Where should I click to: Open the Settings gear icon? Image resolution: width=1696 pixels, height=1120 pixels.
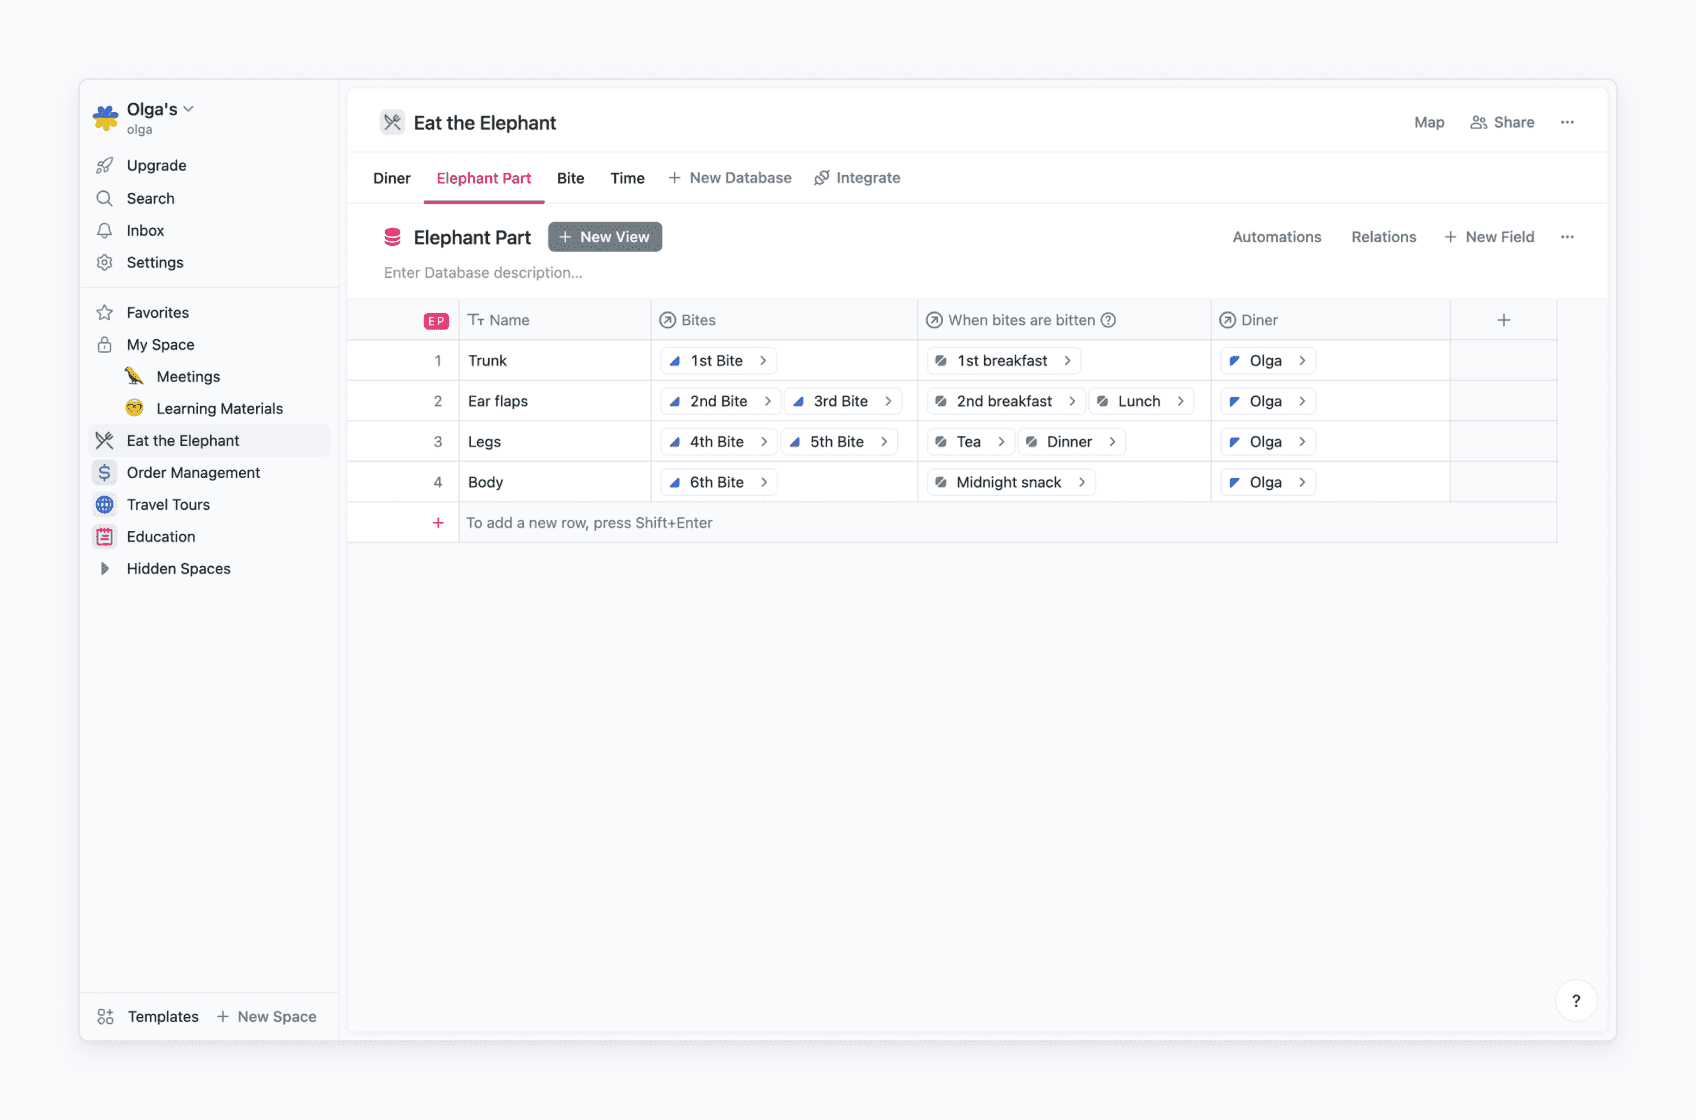105,262
